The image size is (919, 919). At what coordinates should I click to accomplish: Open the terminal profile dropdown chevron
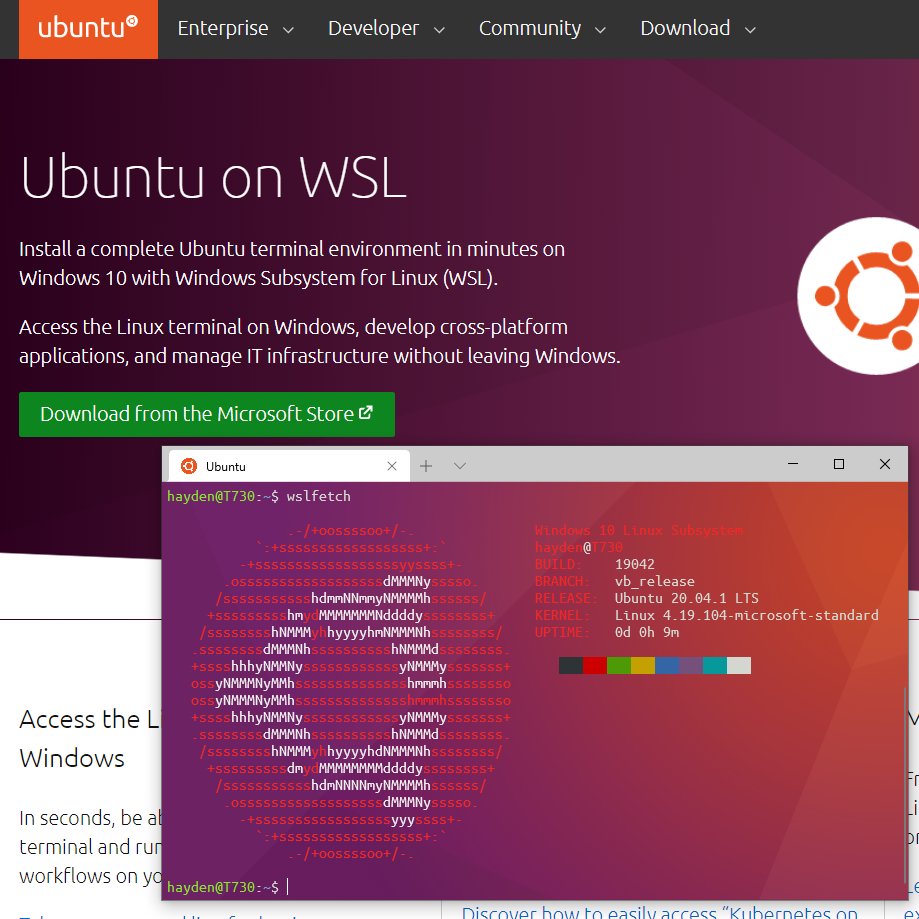click(460, 466)
